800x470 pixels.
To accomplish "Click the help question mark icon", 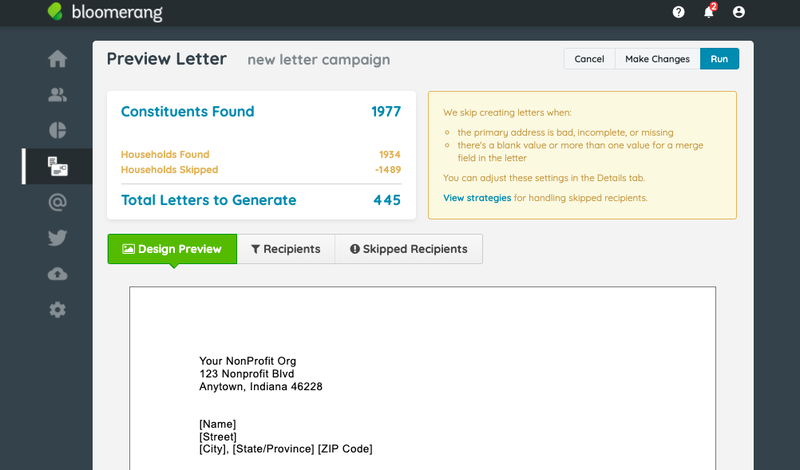I will (x=678, y=12).
